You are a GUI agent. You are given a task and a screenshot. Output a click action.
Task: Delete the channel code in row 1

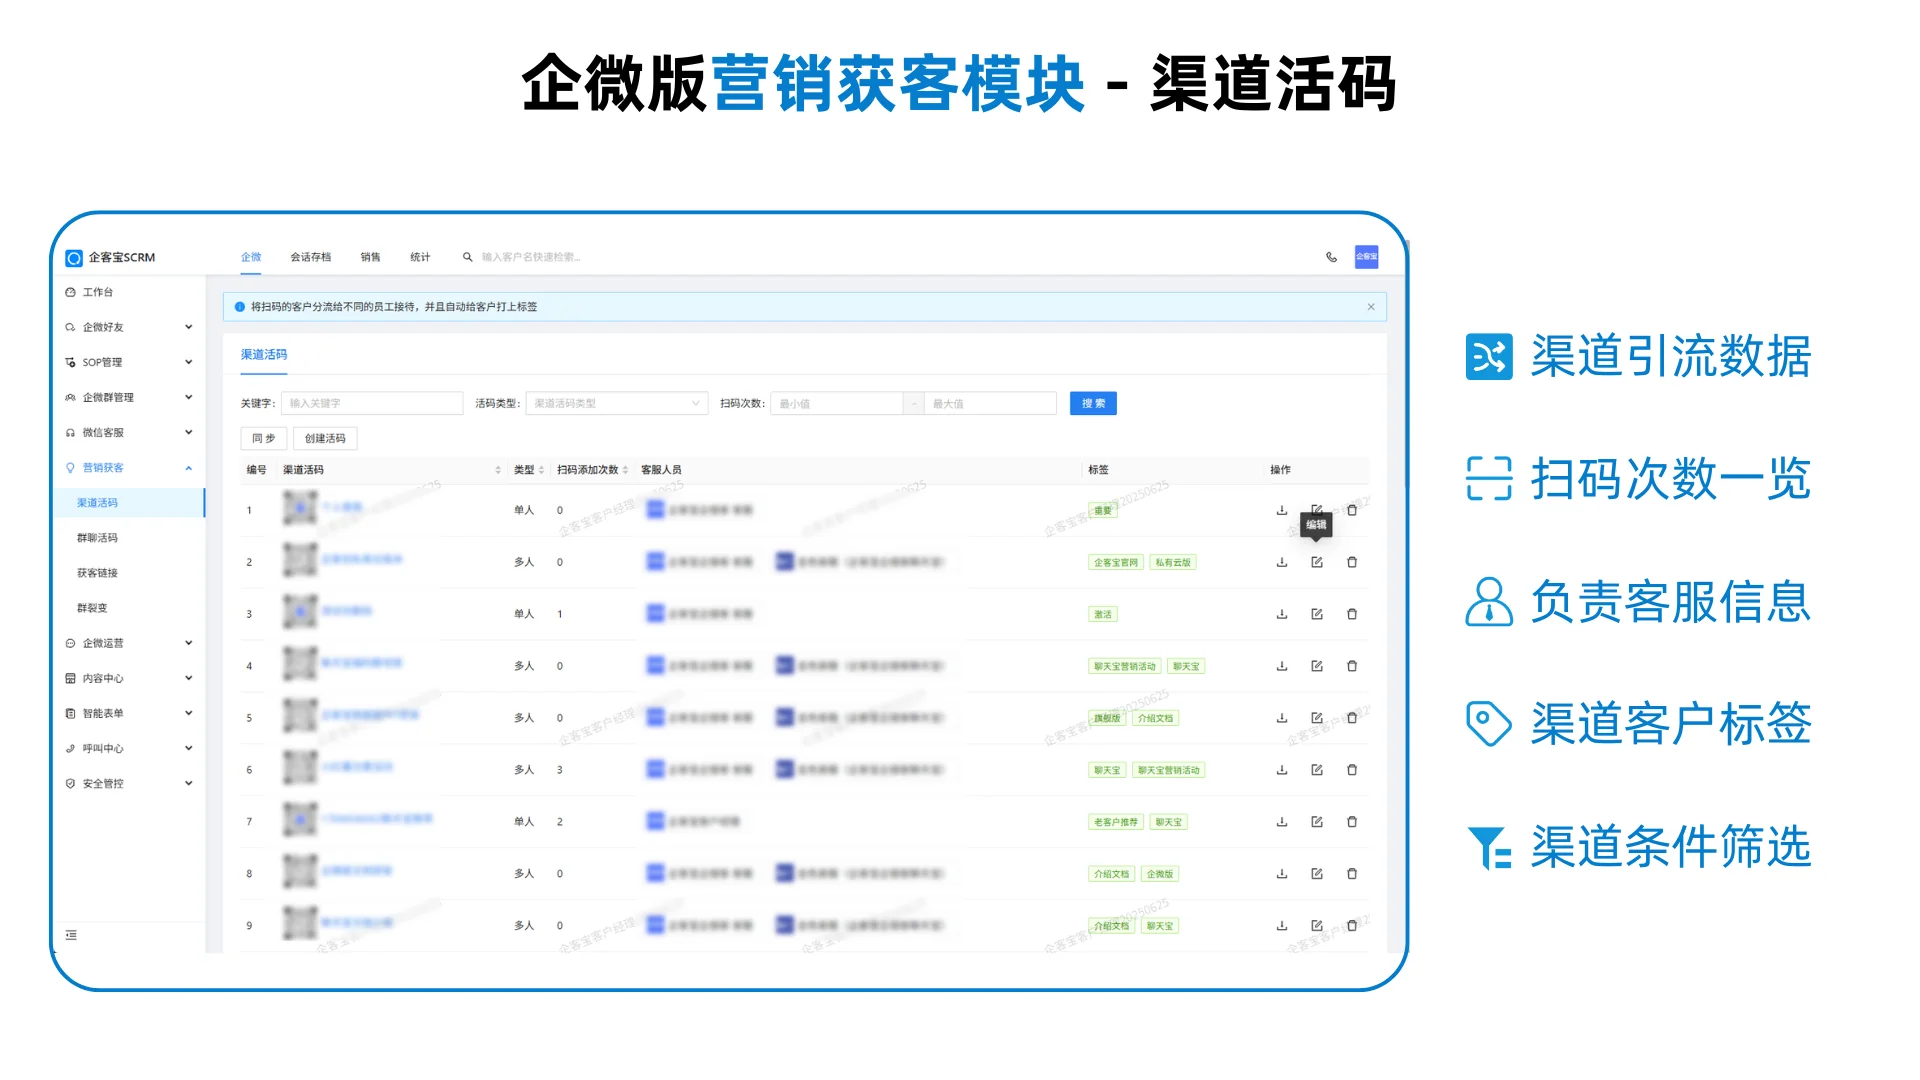pyautogui.click(x=1352, y=510)
